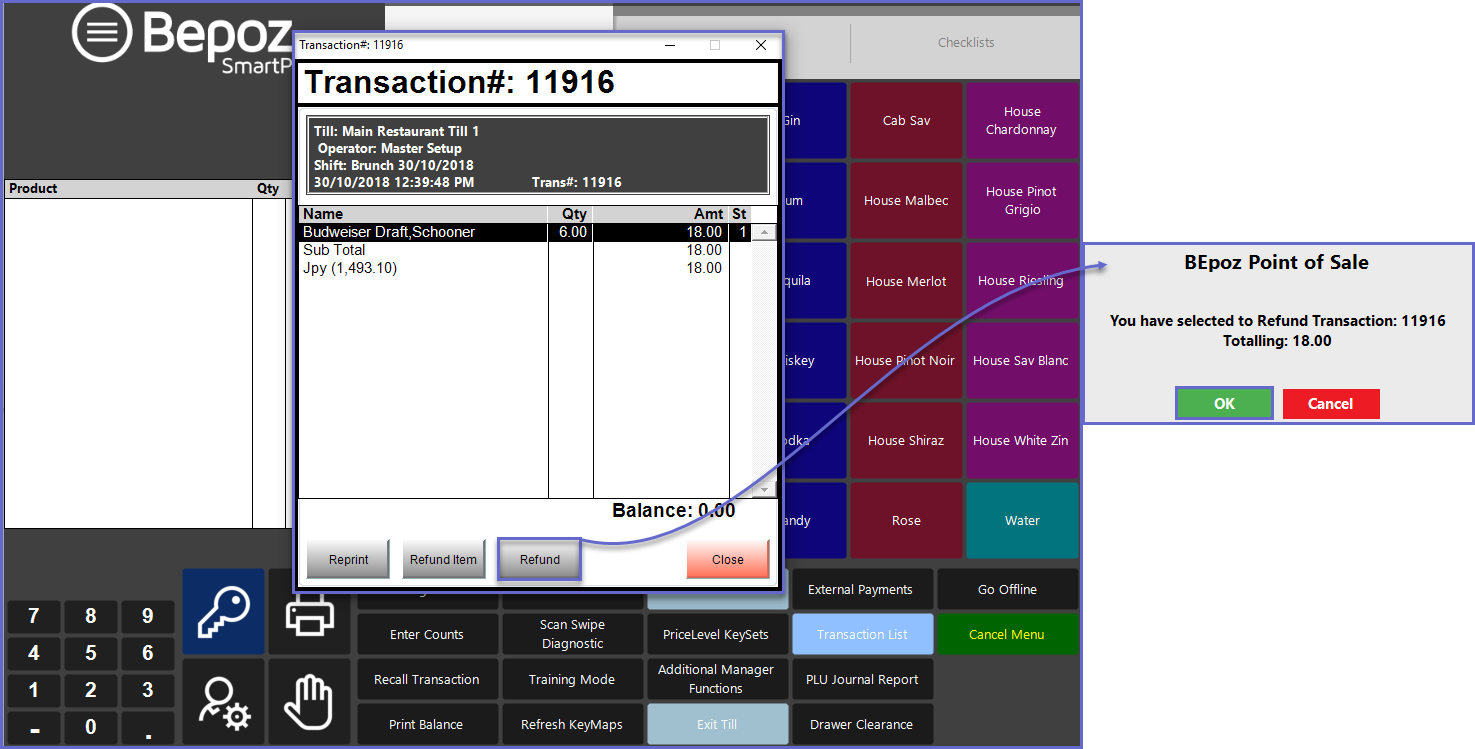Reprint the transaction receipt
This screenshot has height=749, width=1475.
[349, 560]
